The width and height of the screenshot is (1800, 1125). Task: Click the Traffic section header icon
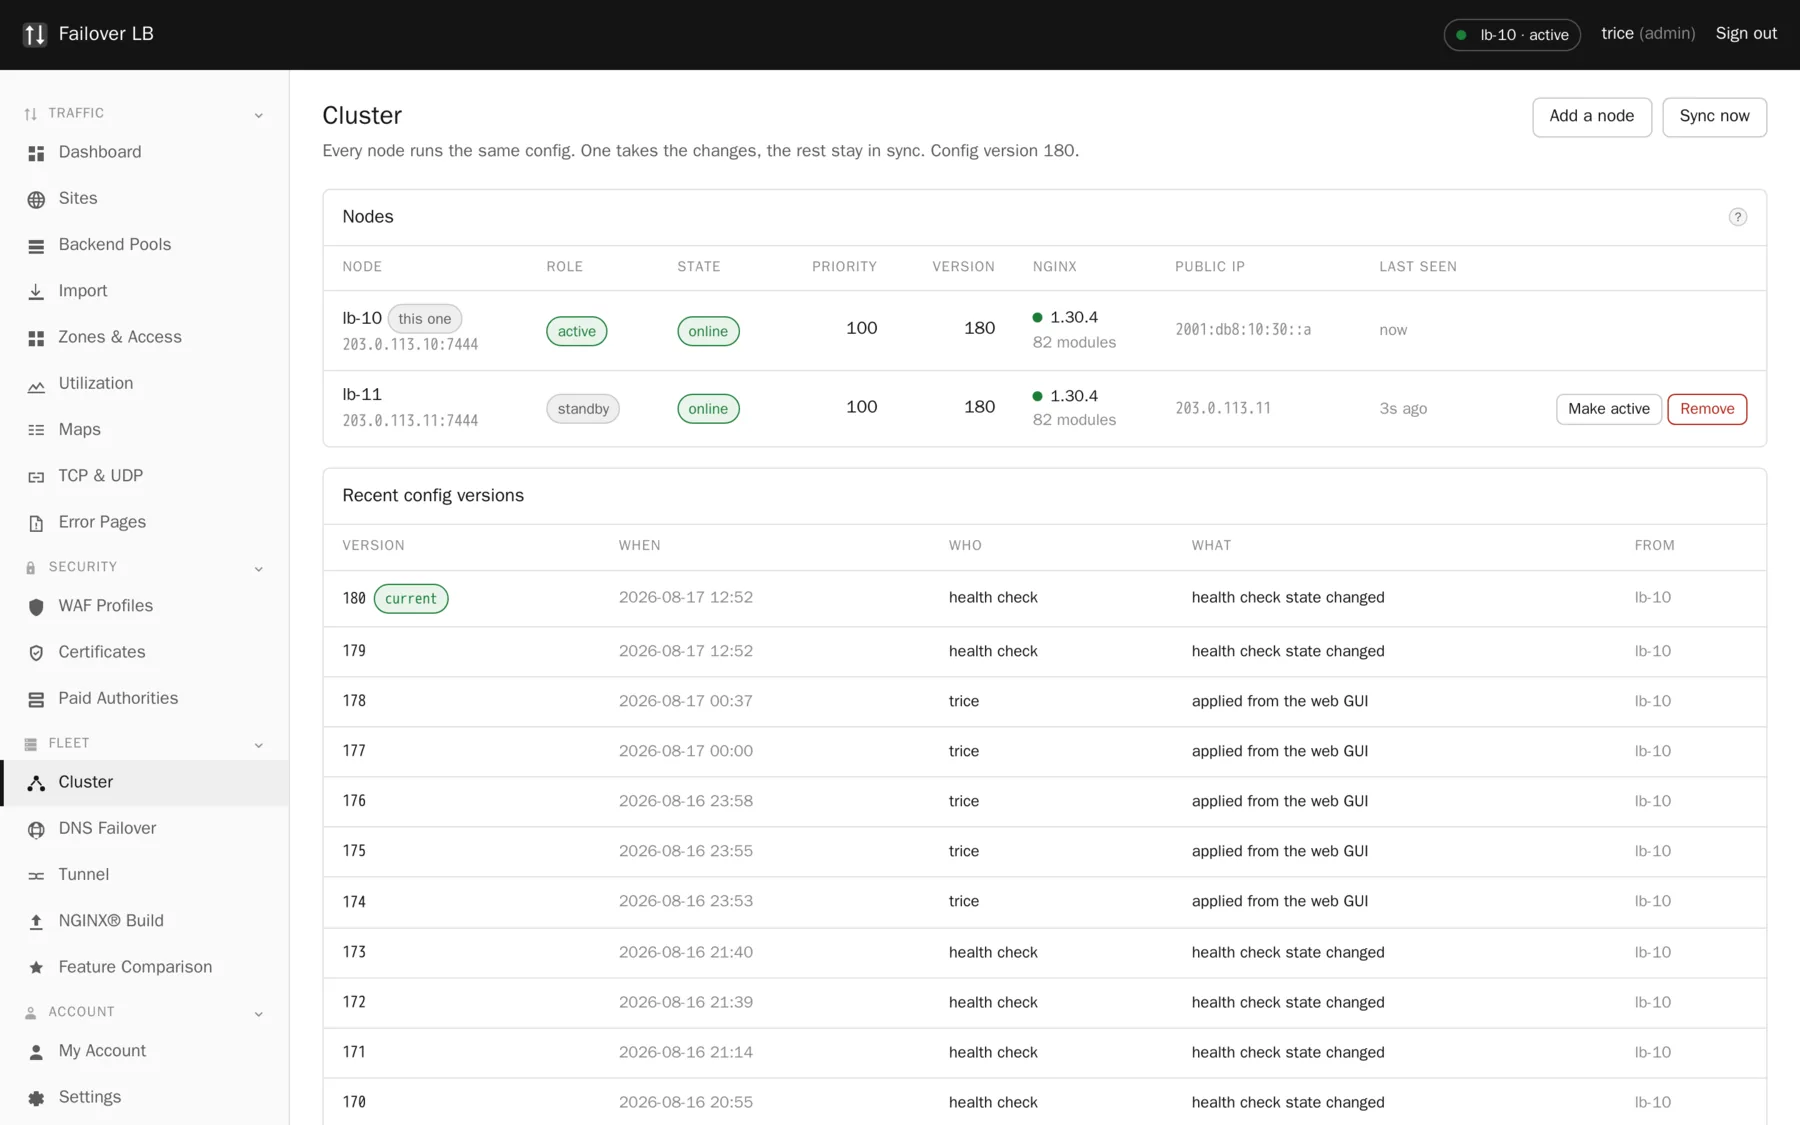point(31,114)
